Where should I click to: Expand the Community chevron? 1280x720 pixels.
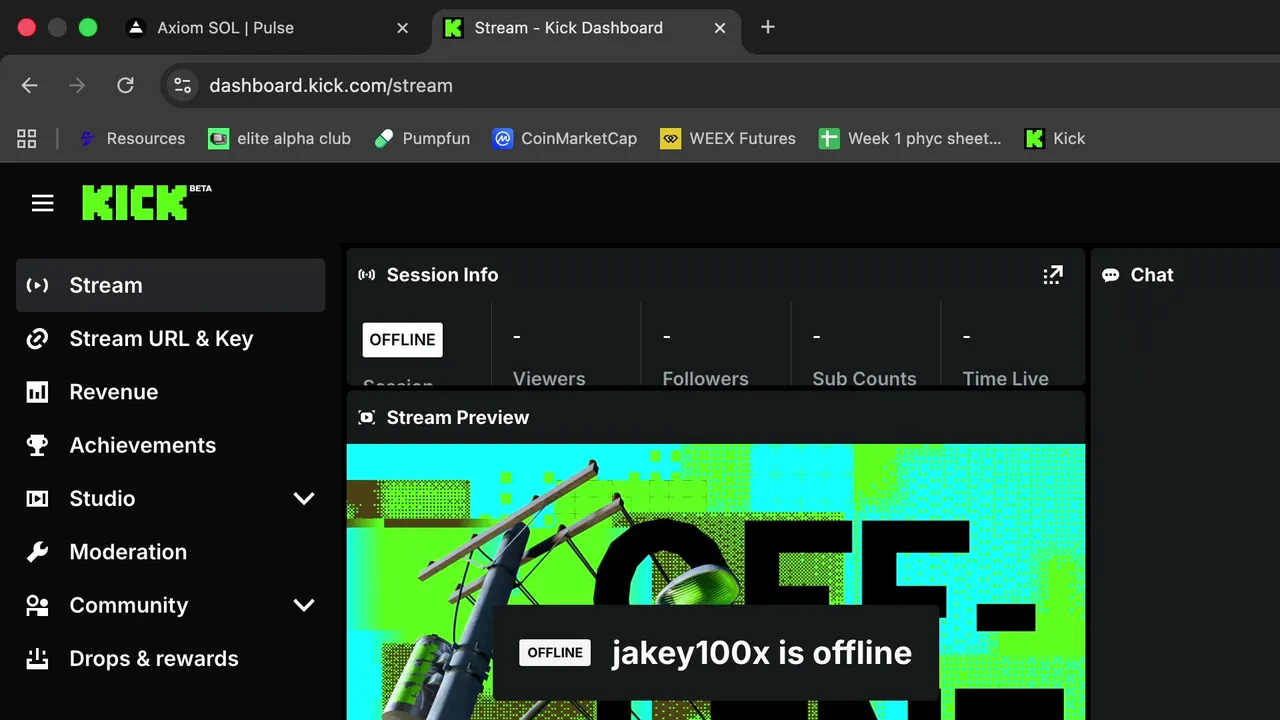point(304,605)
